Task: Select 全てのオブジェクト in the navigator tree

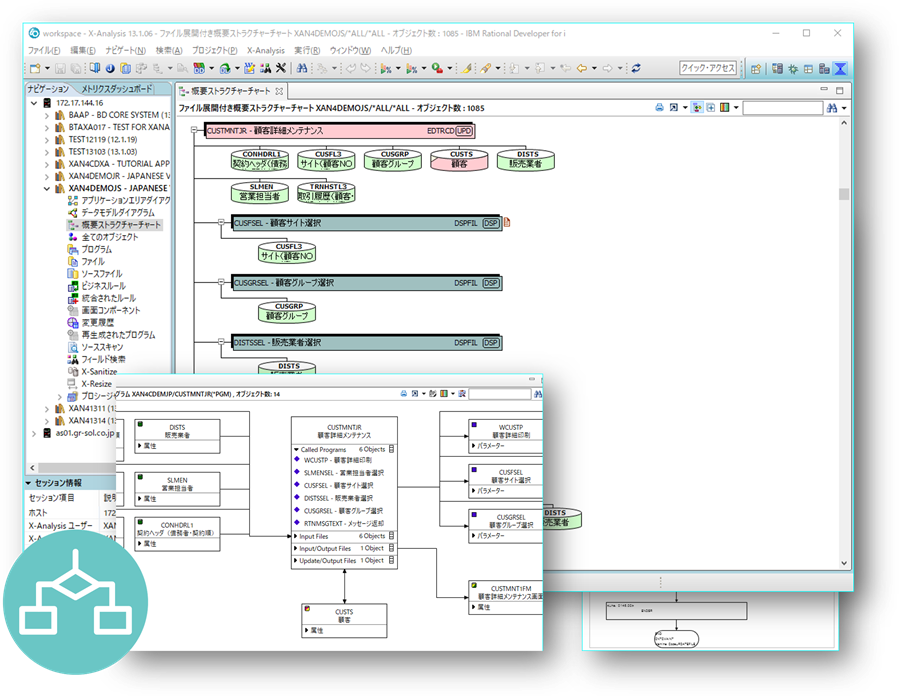Action: click(x=110, y=237)
